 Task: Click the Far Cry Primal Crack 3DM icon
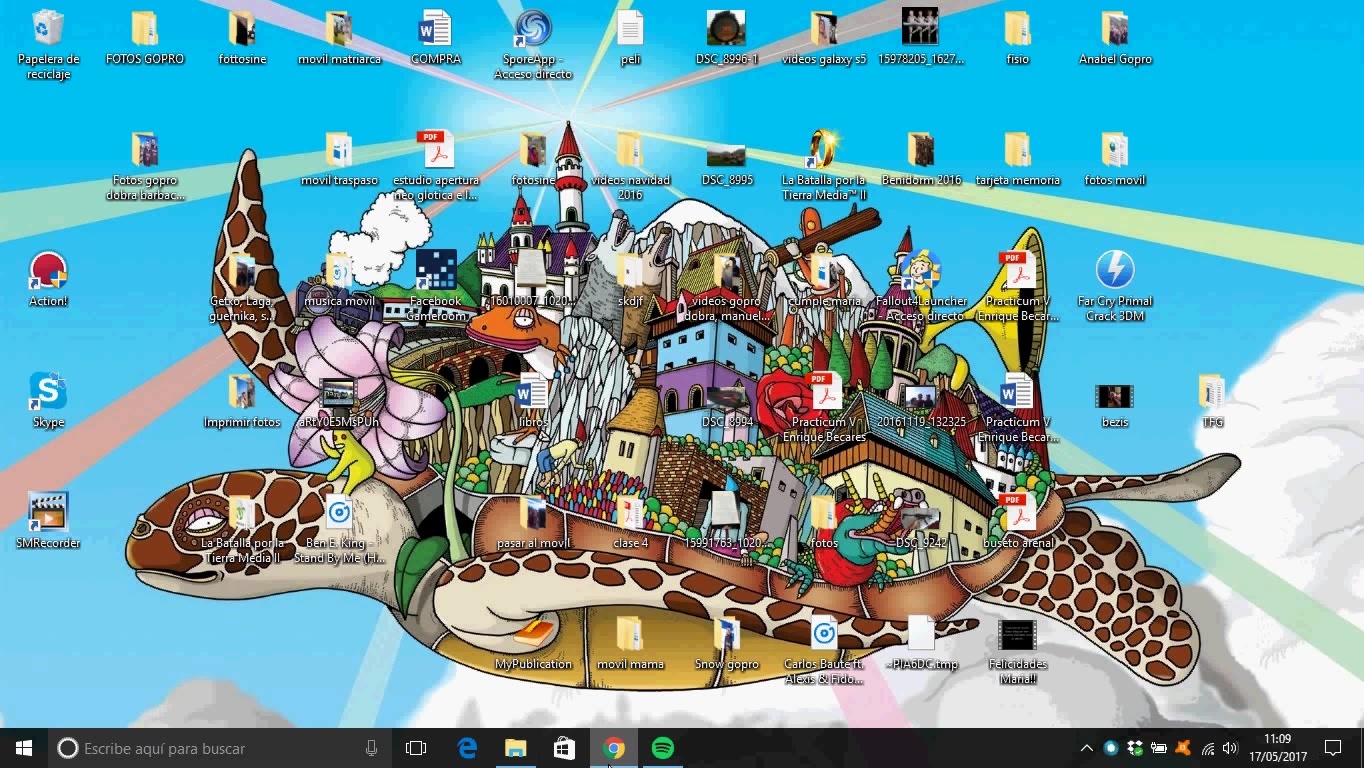tap(1114, 271)
